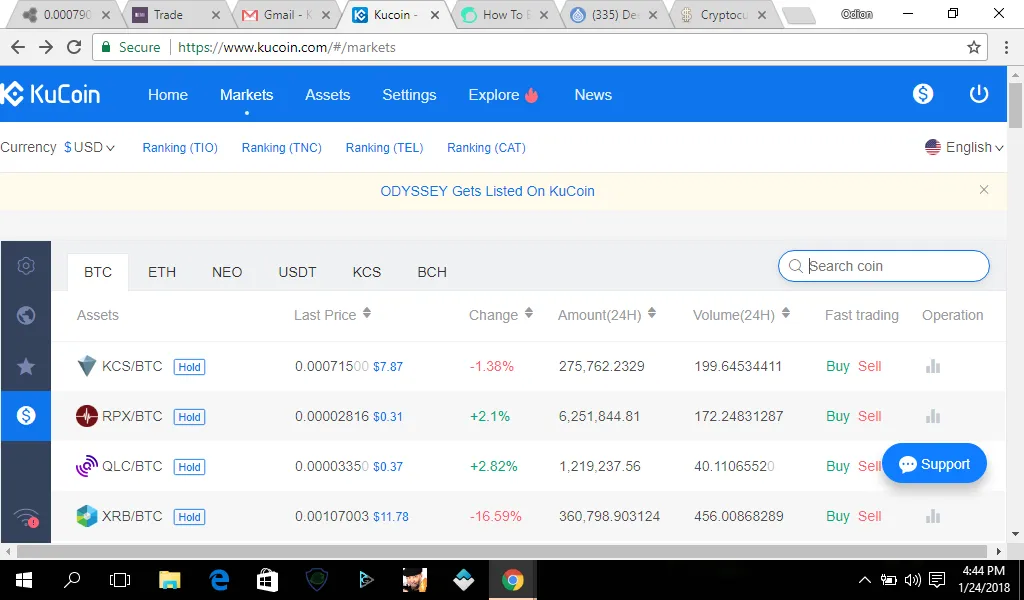Open Windows Start menu
1024x600 pixels.
[24, 580]
